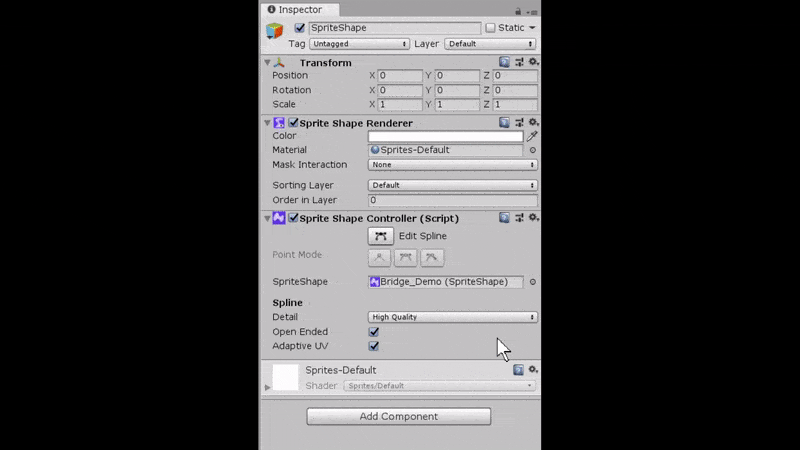Open Sprites-Default material help icon
800x450 pixels.
tap(518, 370)
